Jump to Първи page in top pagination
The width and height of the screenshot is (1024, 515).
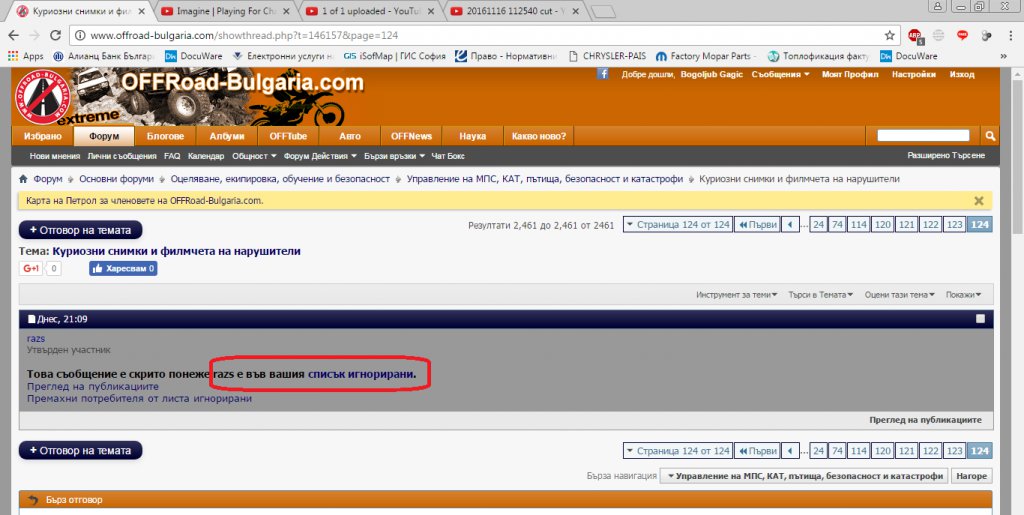pos(758,225)
